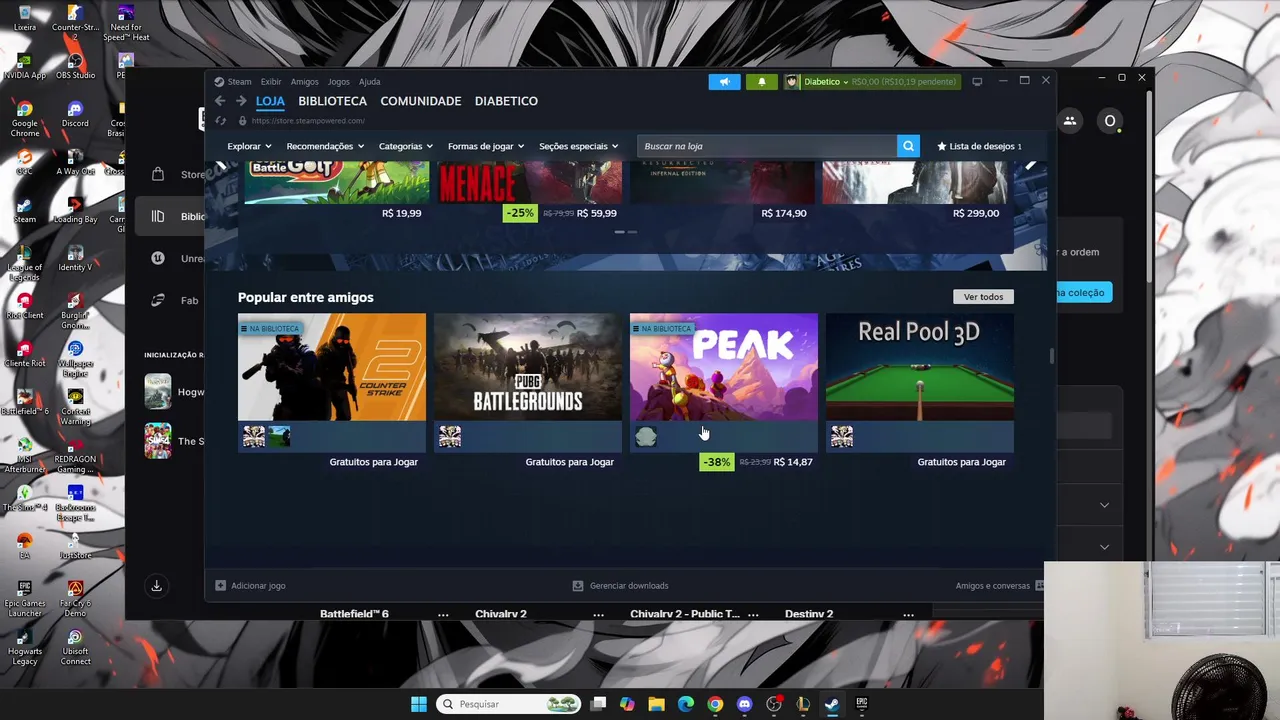This screenshot has width=1280, height=720.
Task: Open Lista de desejos wishlist
Action: click(x=979, y=146)
